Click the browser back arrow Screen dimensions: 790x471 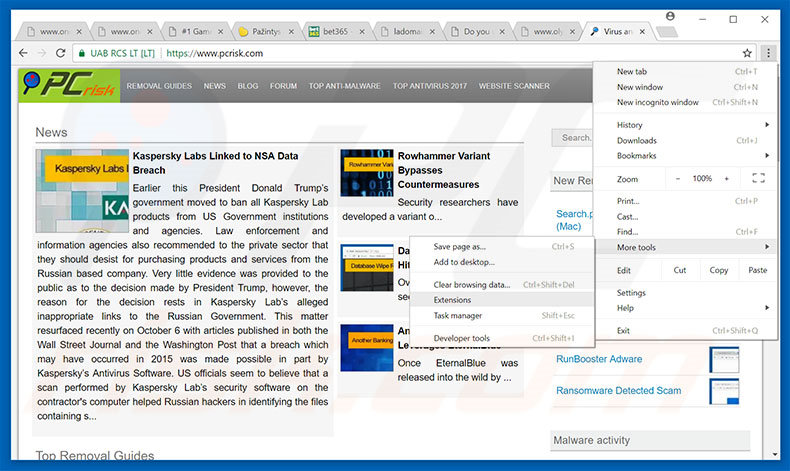(23, 53)
